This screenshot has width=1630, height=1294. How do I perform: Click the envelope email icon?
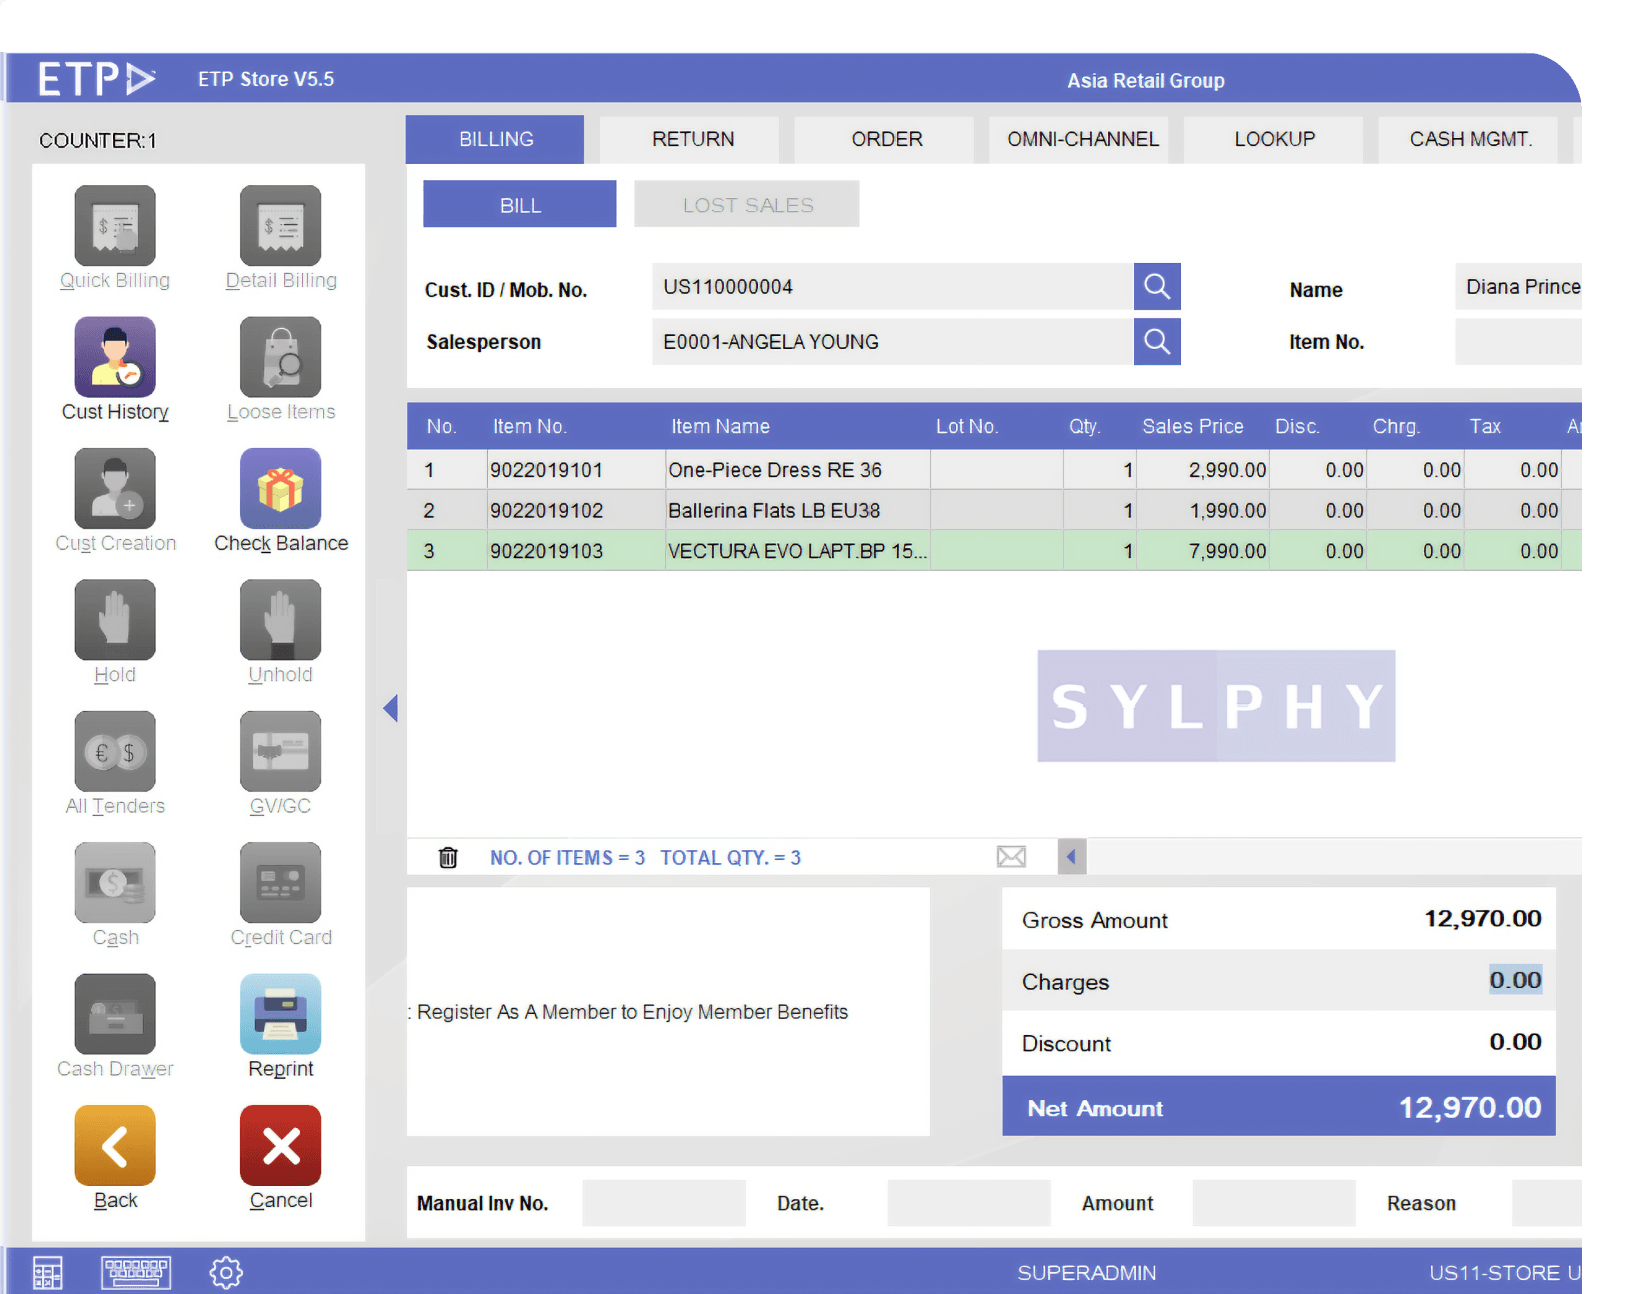(x=1011, y=857)
